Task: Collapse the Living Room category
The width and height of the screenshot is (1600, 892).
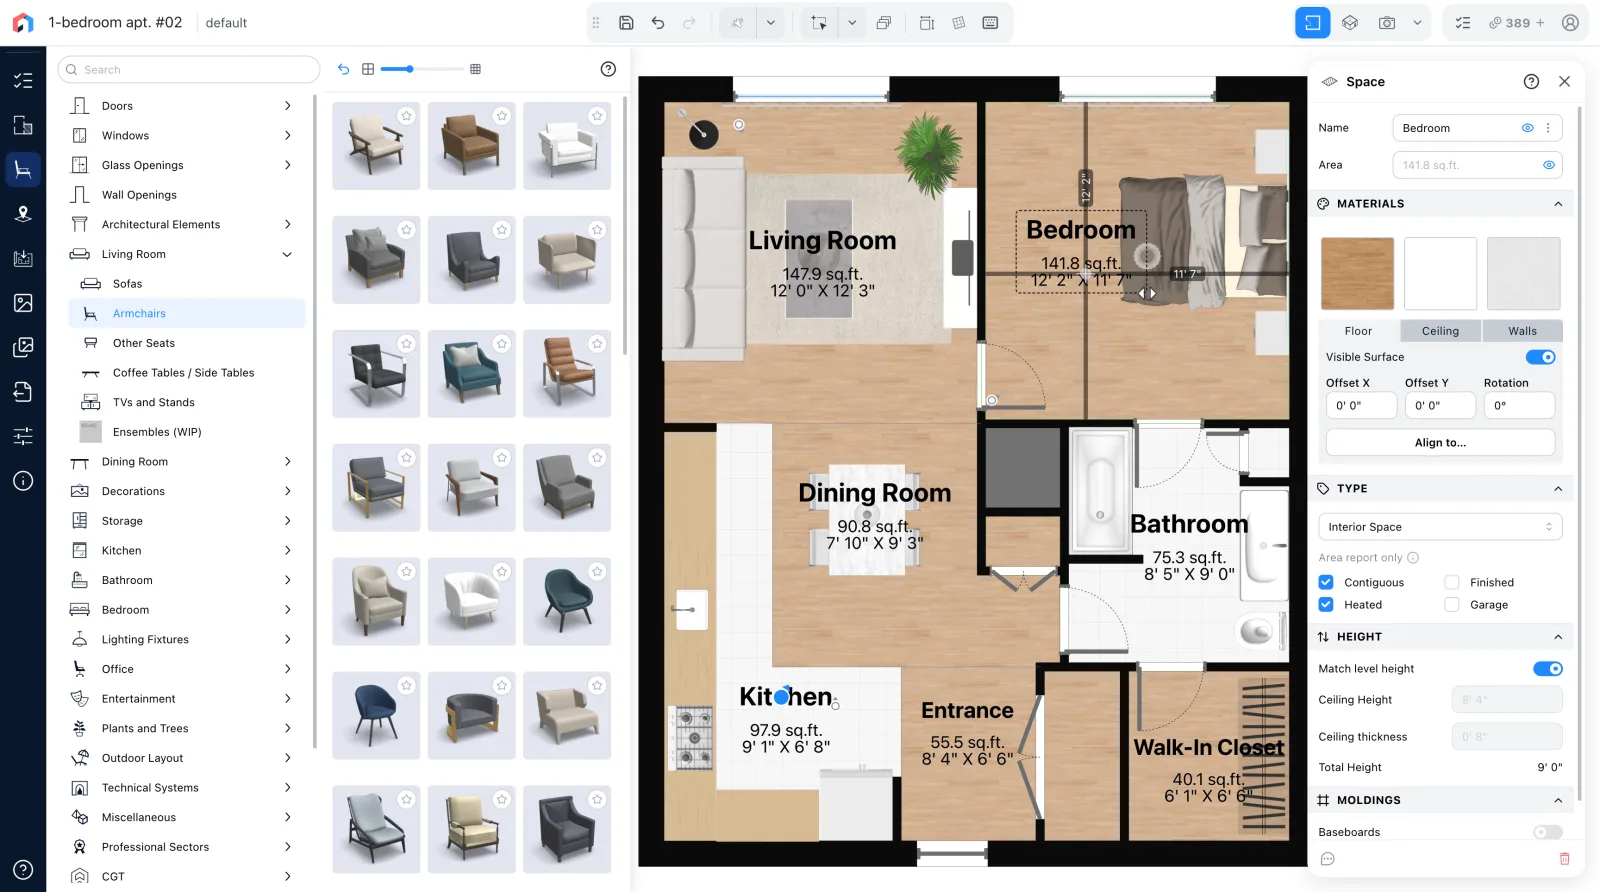Action: click(287, 254)
